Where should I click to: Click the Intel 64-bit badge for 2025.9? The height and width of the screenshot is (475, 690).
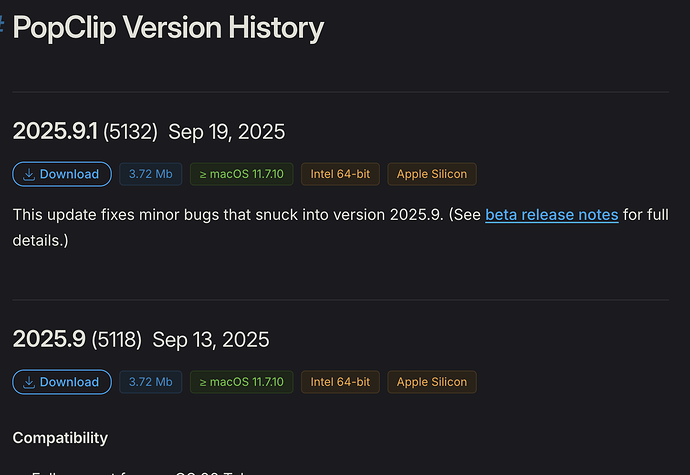[340, 382]
